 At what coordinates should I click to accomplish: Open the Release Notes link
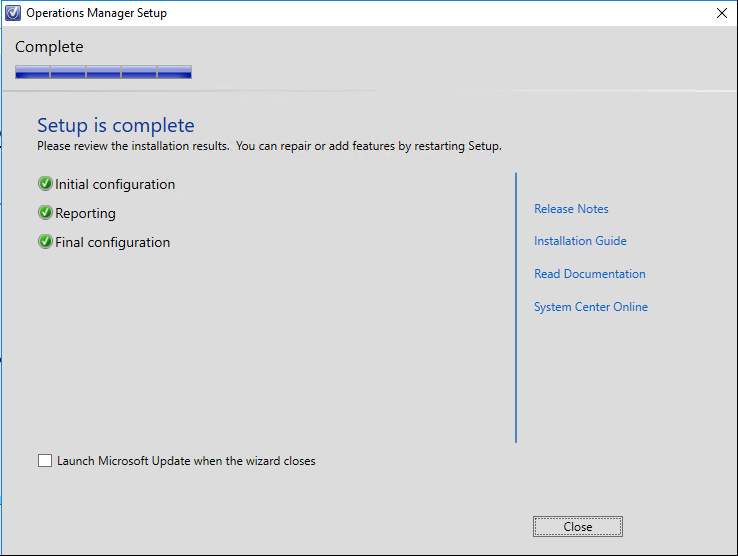coord(571,209)
